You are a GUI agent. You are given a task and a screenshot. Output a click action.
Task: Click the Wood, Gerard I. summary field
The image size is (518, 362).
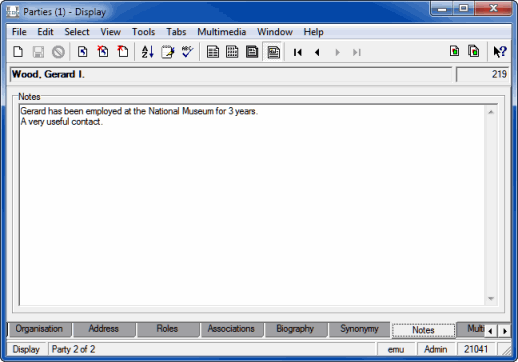click(x=231, y=74)
